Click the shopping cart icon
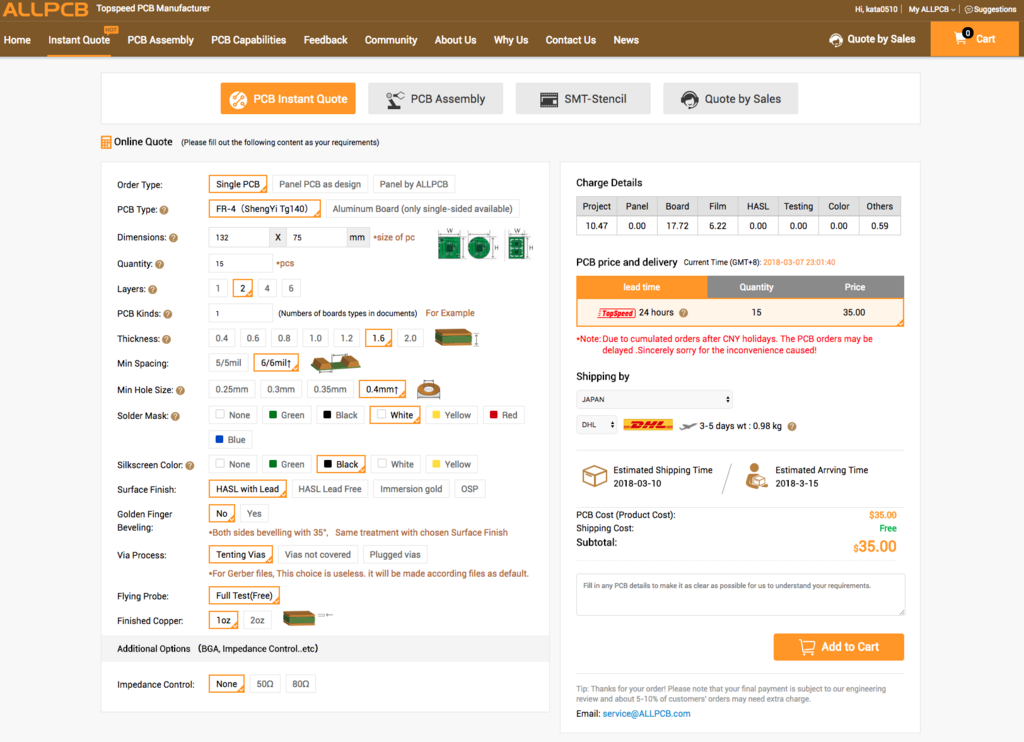Image resolution: width=1024 pixels, height=742 pixels. [960, 39]
